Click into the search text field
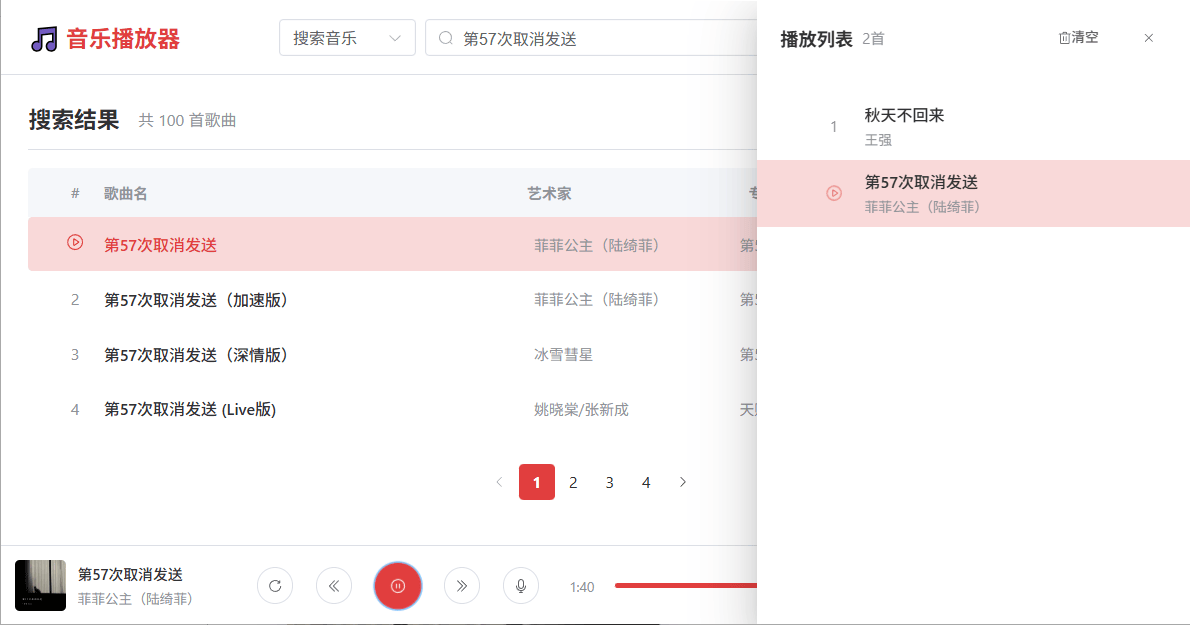 coord(600,39)
